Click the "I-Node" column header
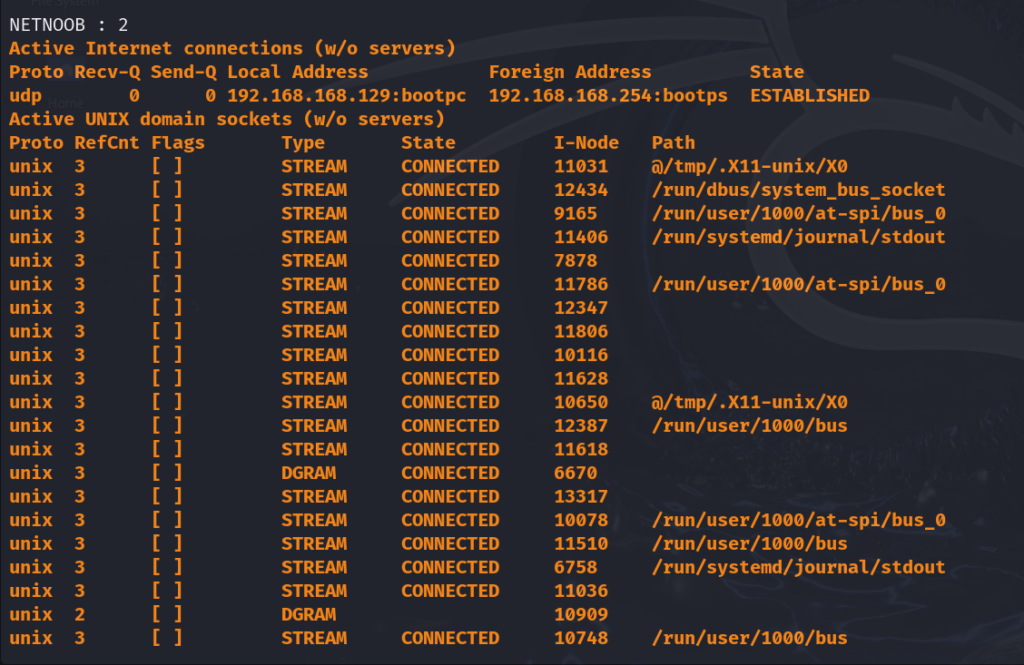Screen dimensions: 1024x665 [x=586, y=143]
